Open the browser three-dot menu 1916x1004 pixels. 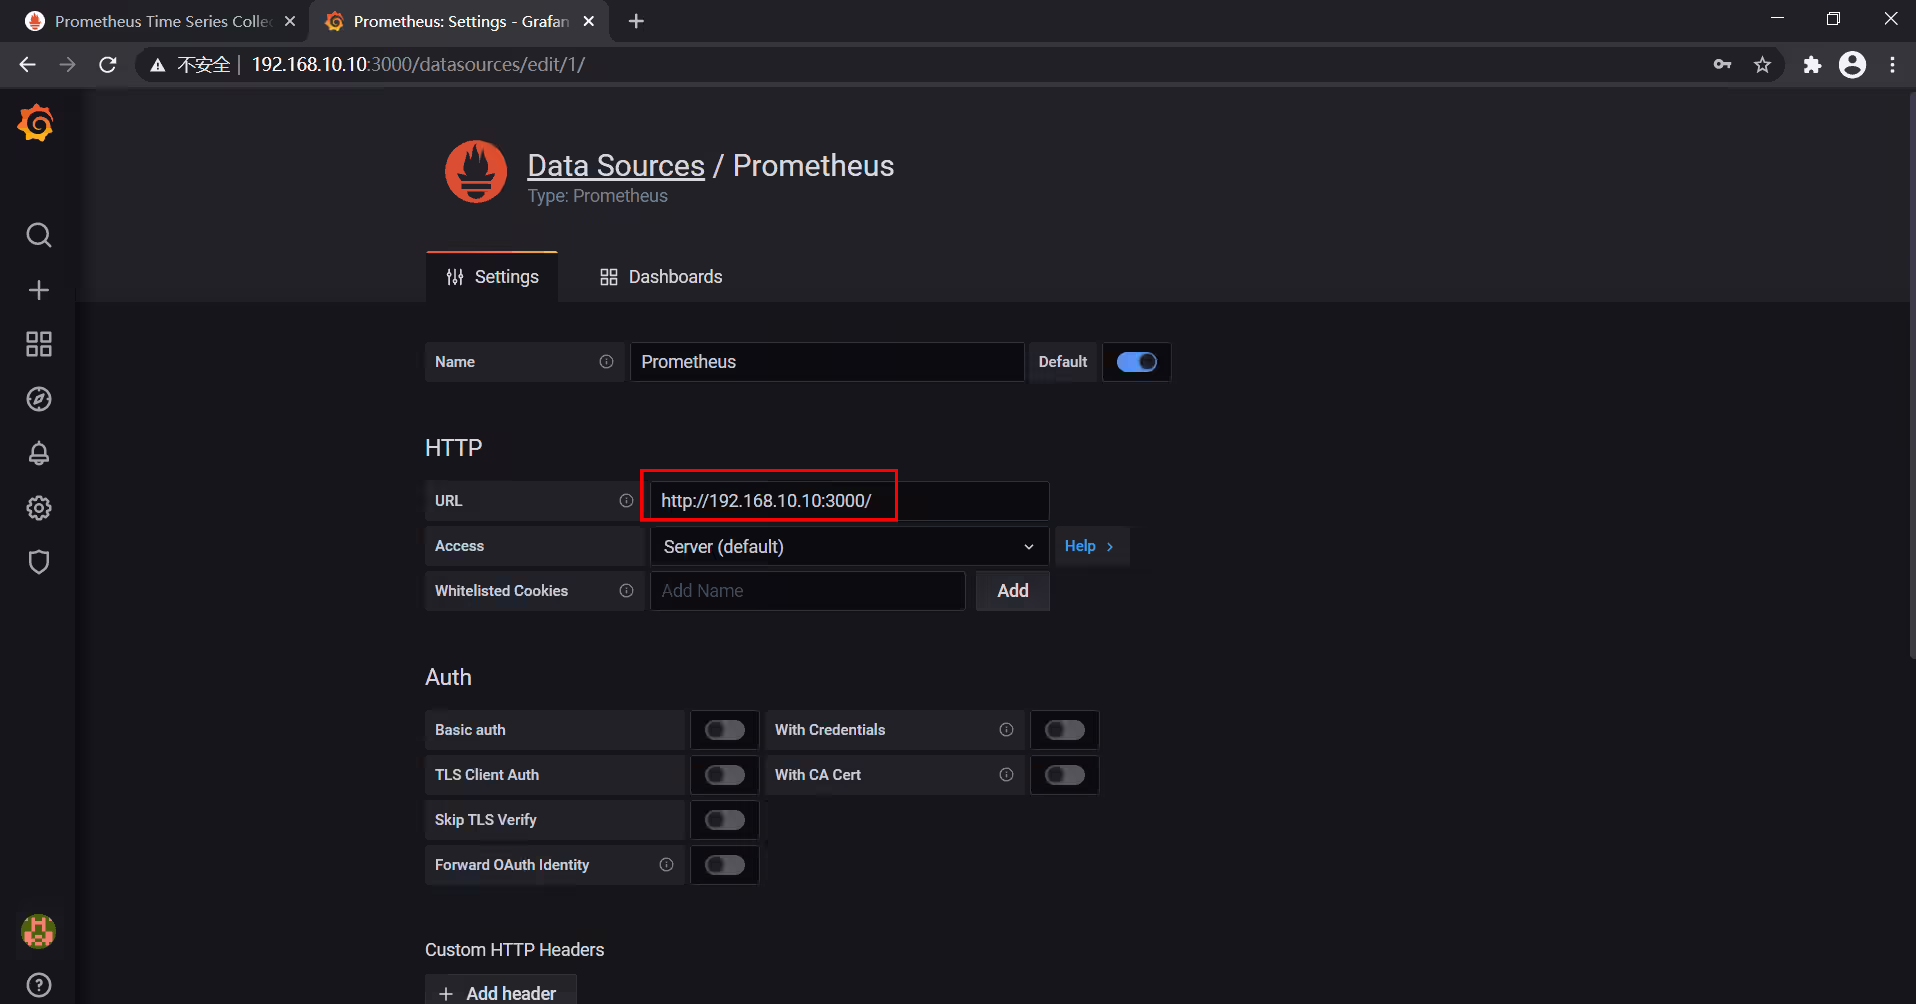(x=1892, y=65)
